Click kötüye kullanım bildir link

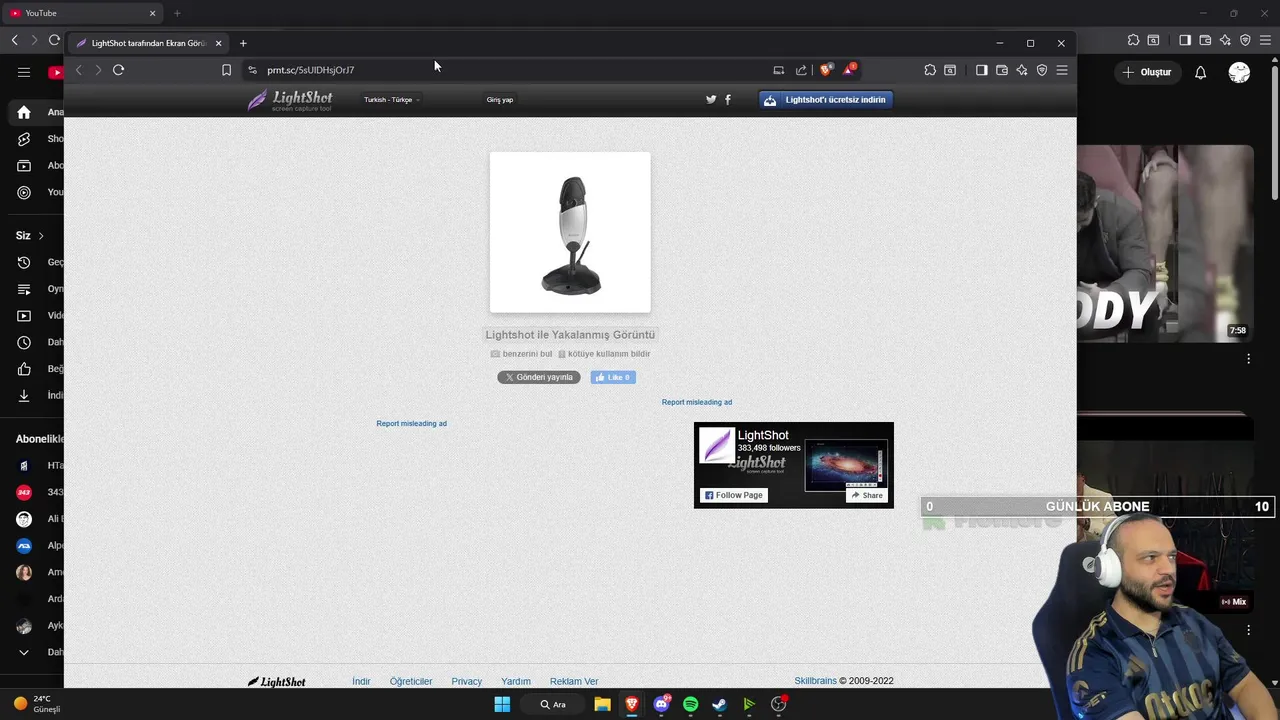pyautogui.click(x=604, y=354)
